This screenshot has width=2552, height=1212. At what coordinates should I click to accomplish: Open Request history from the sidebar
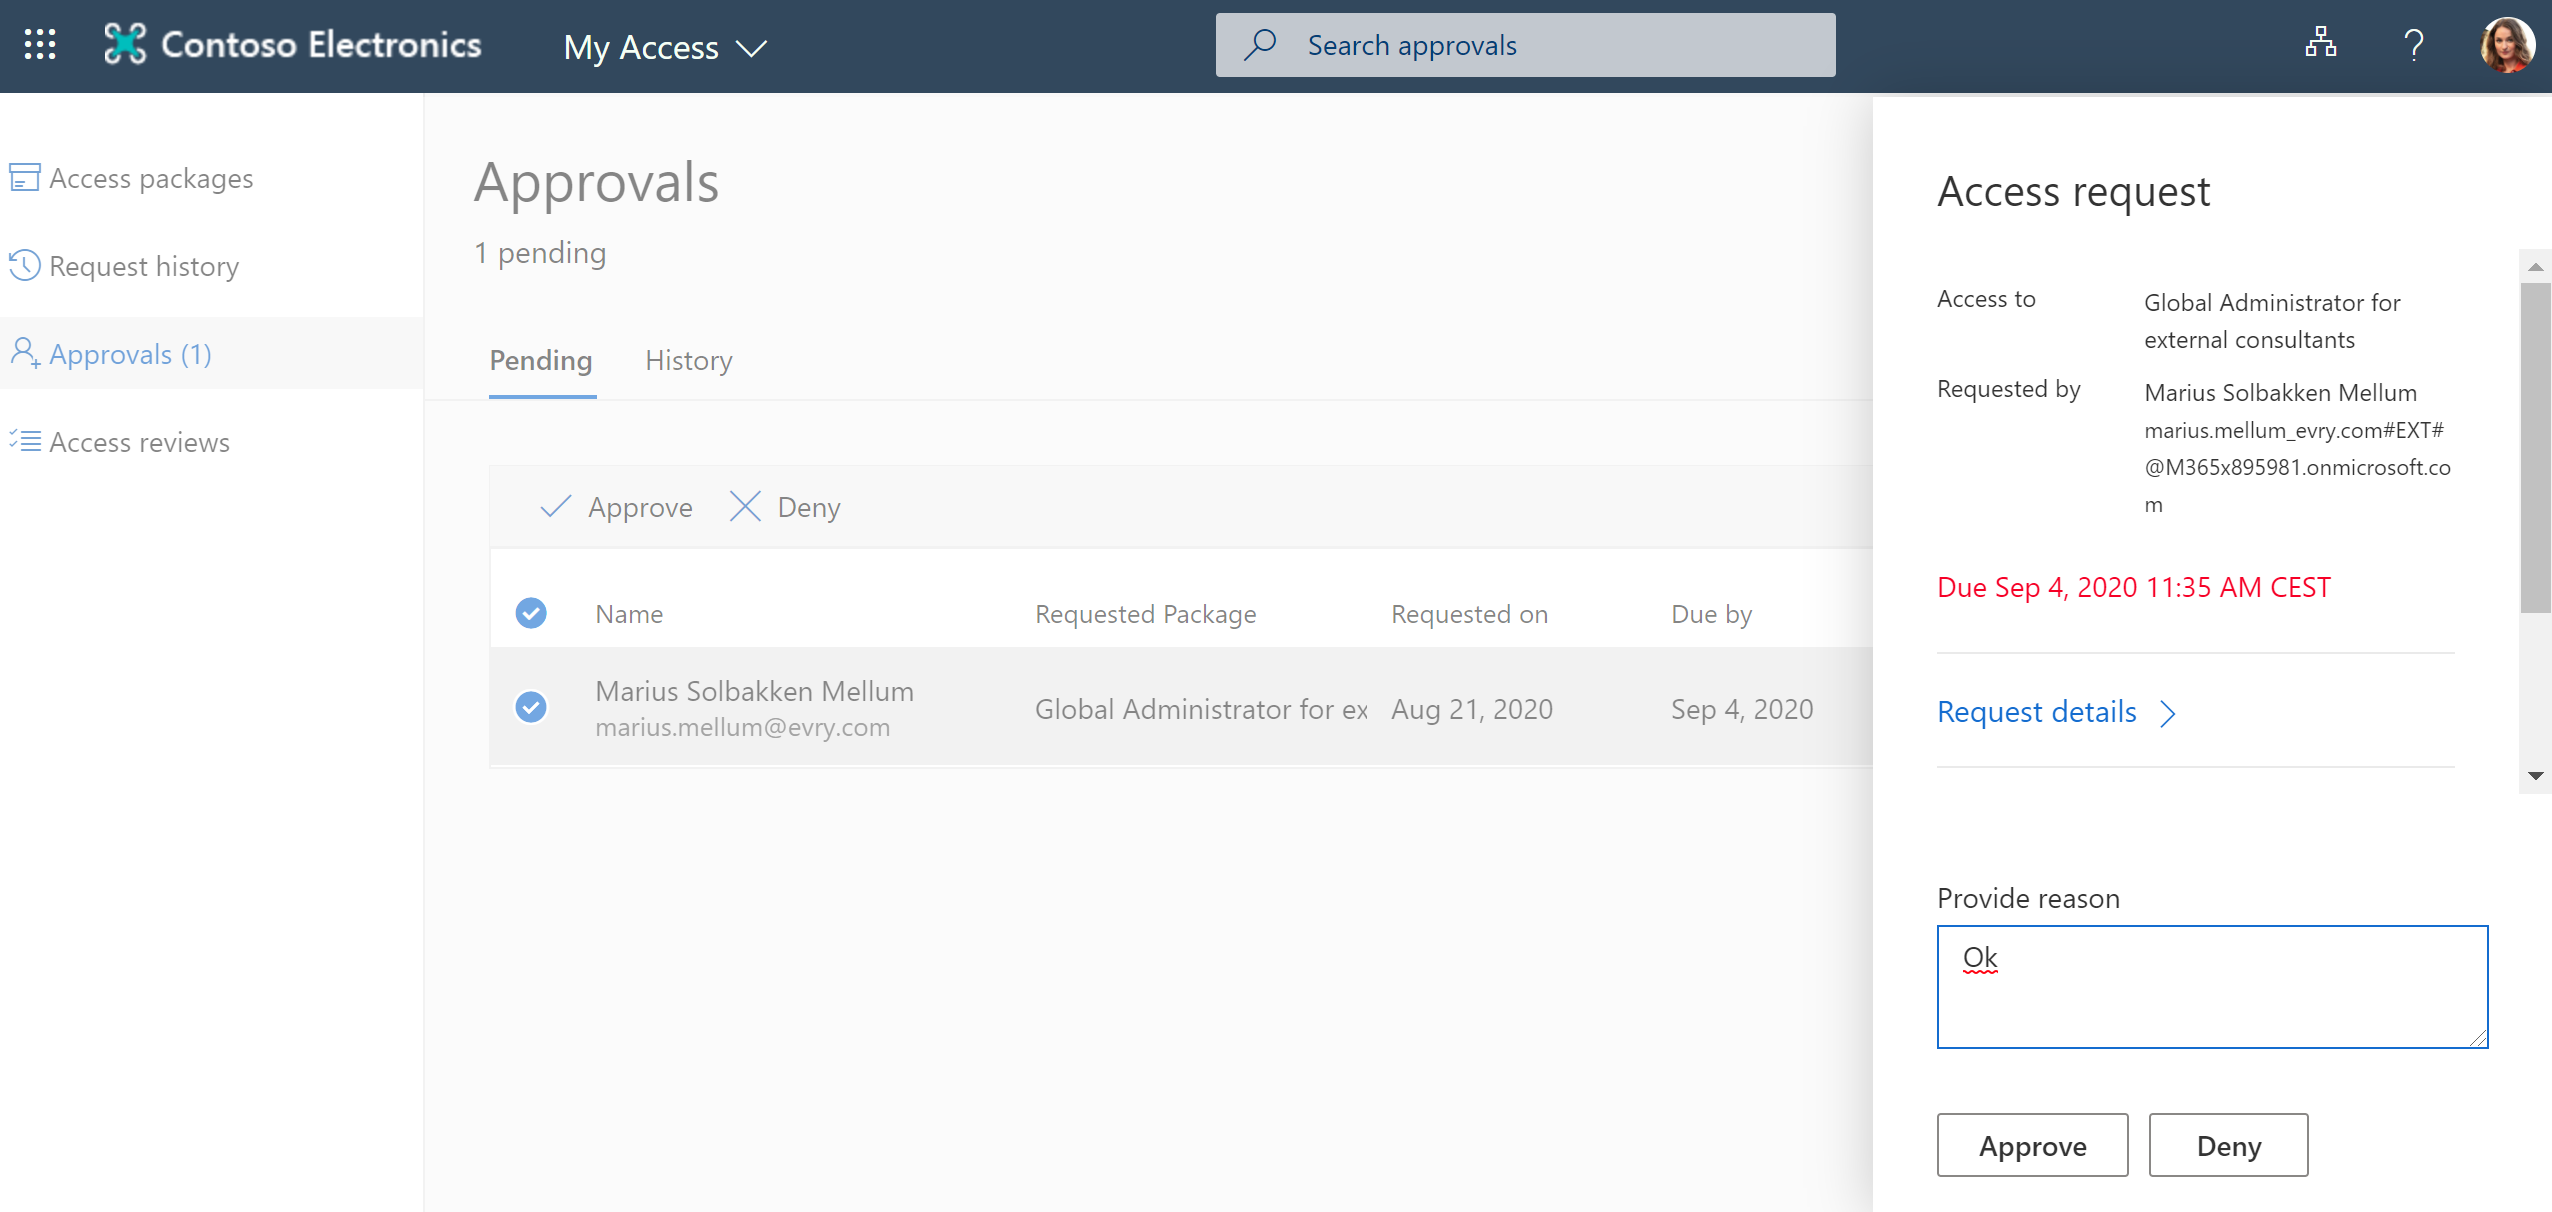pos(144,266)
